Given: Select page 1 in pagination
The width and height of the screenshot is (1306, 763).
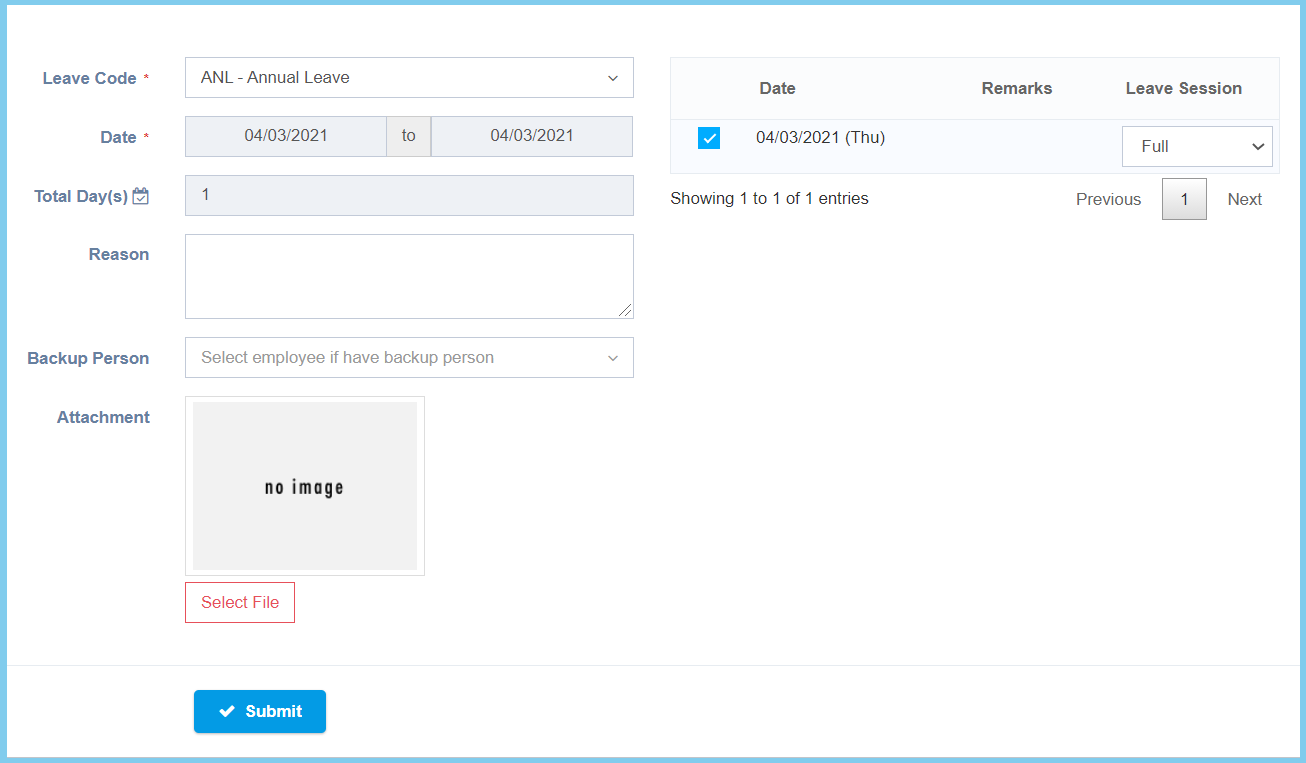Looking at the screenshot, I should (x=1184, y=199).
